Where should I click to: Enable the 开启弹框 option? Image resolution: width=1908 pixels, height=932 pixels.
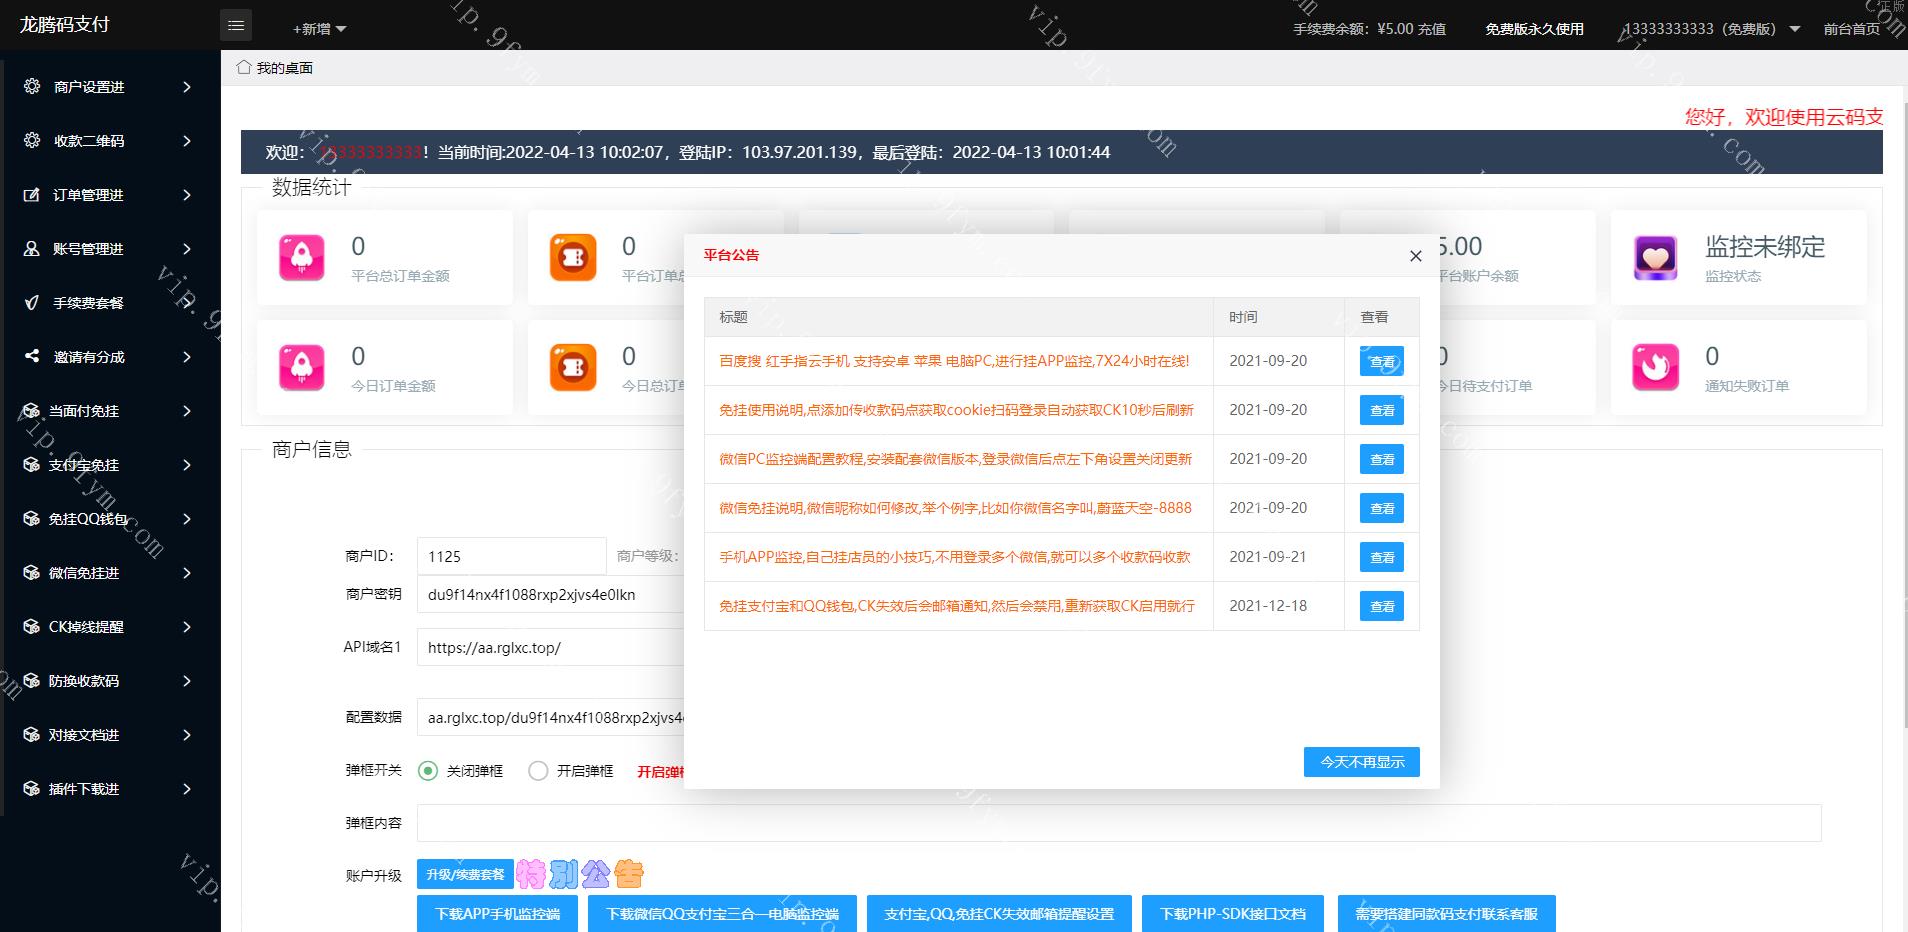coord(539,770)
